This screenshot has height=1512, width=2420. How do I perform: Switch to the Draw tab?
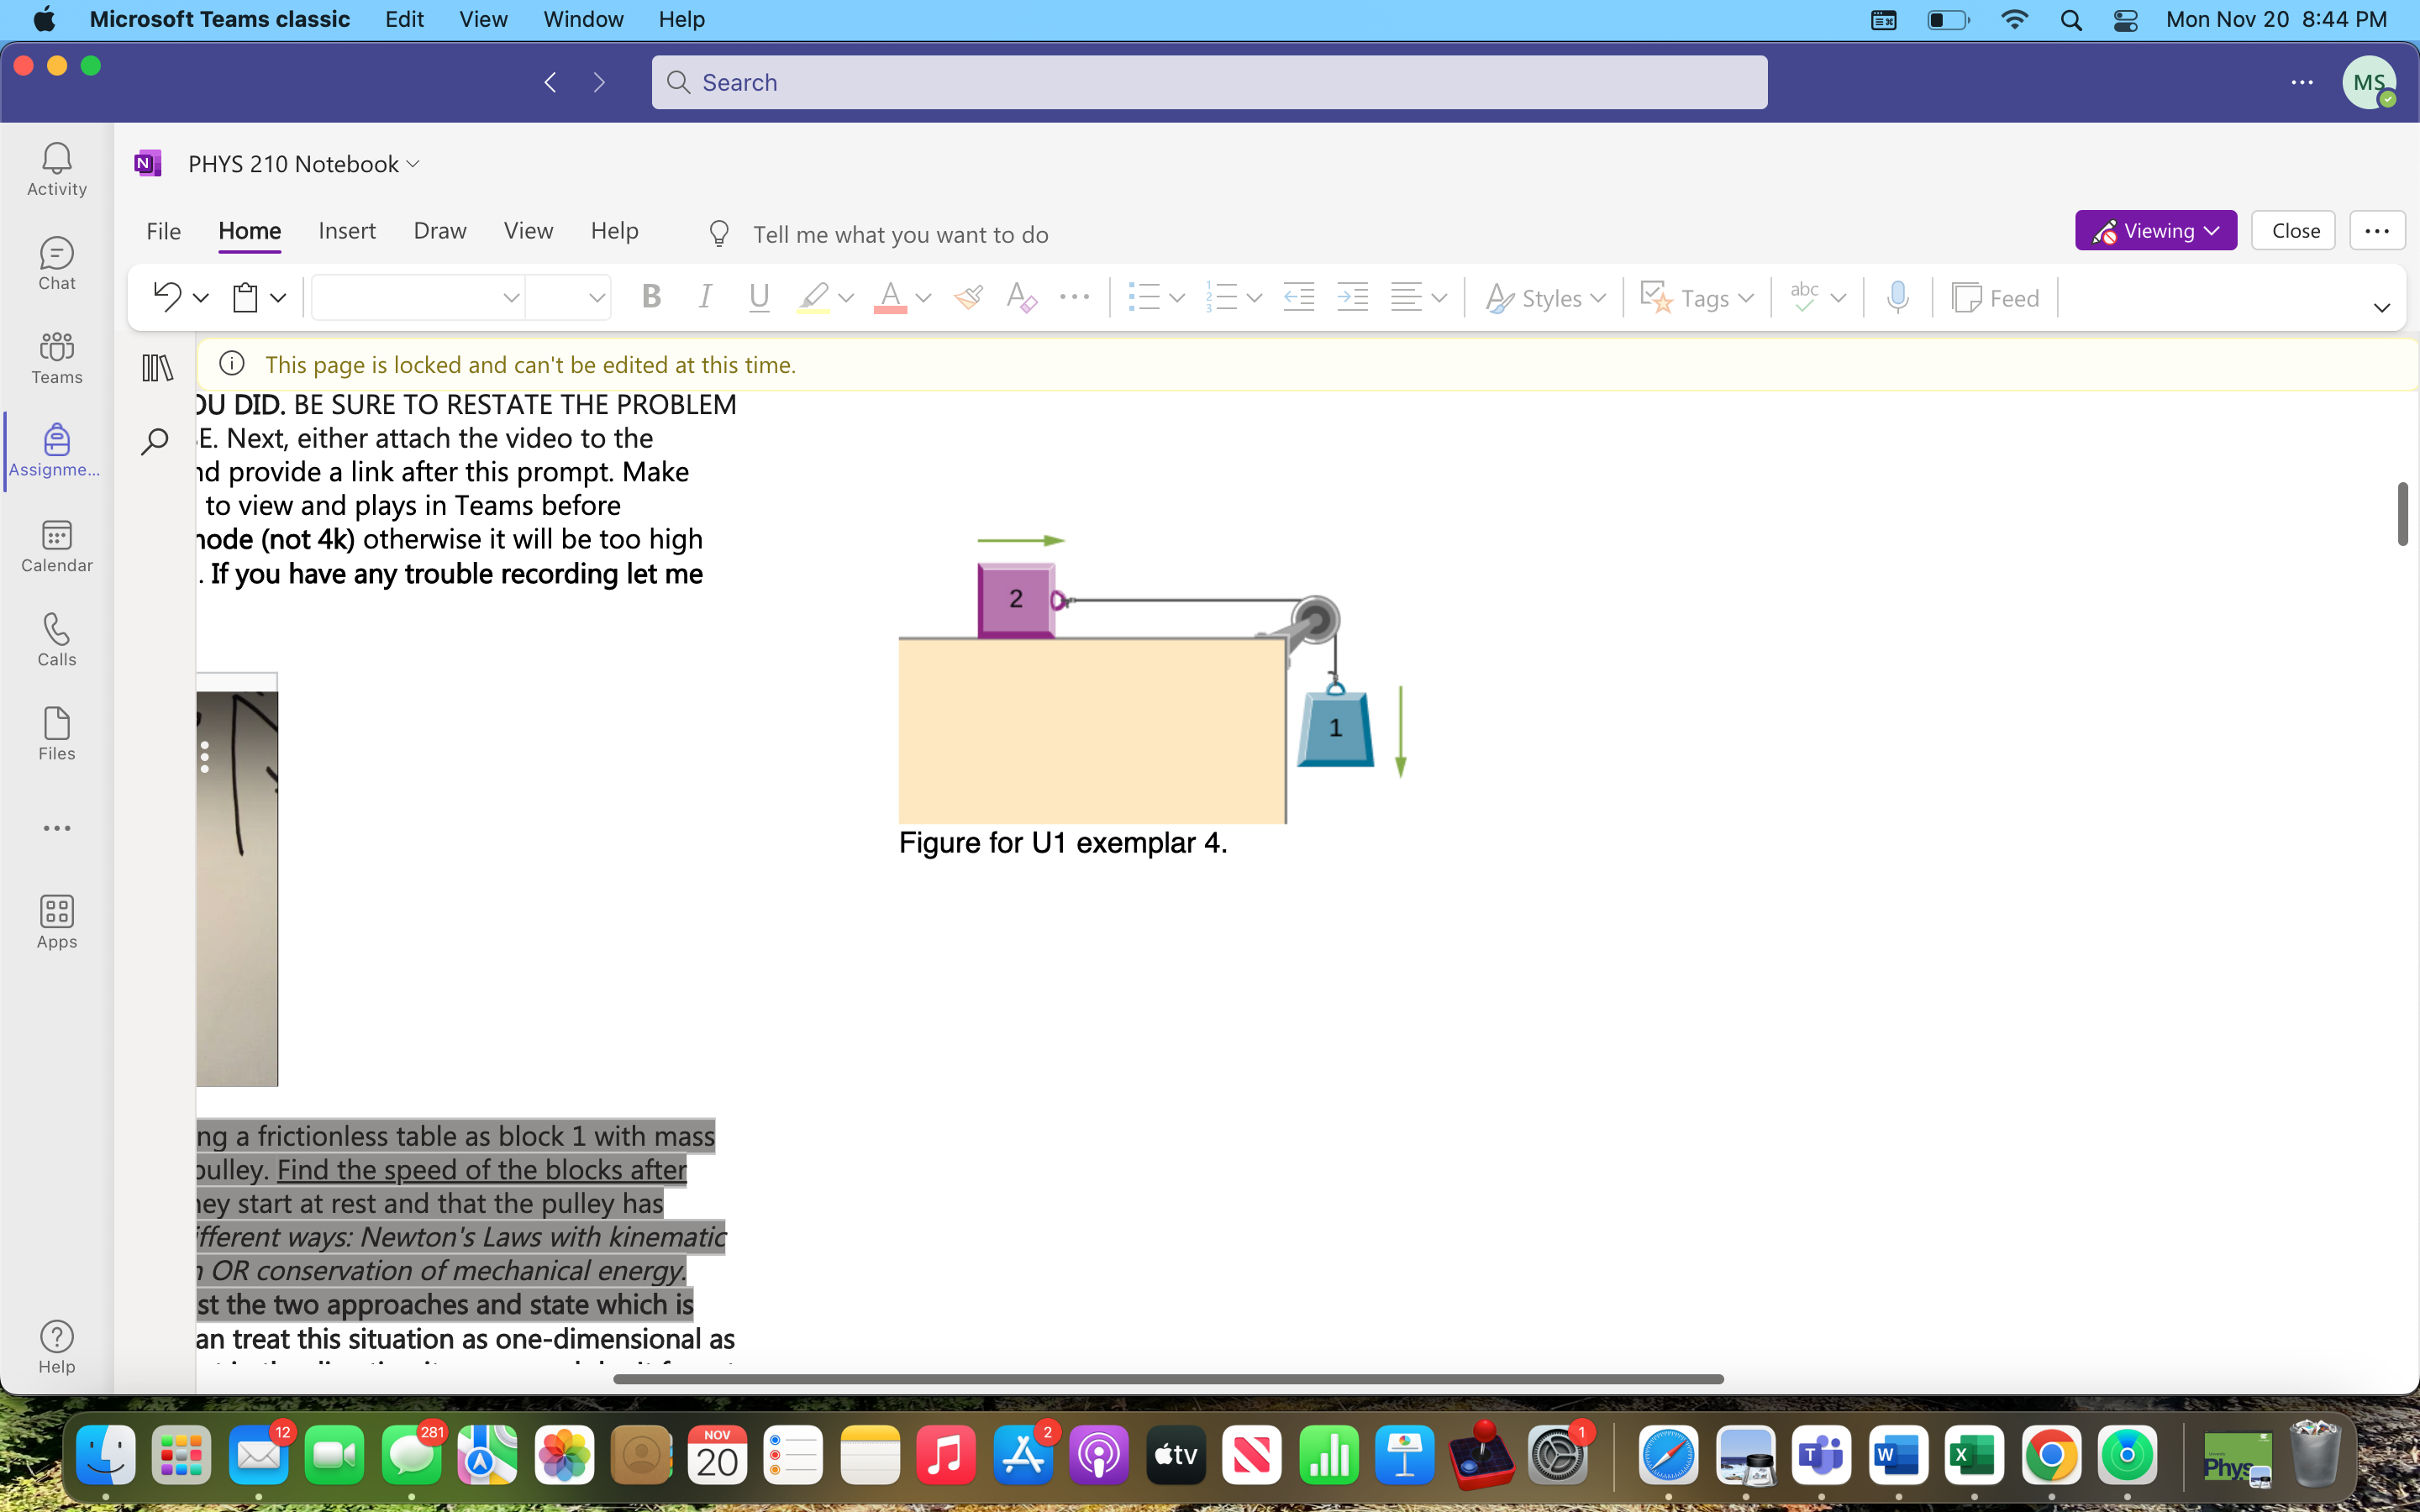(x=439, y=231)
